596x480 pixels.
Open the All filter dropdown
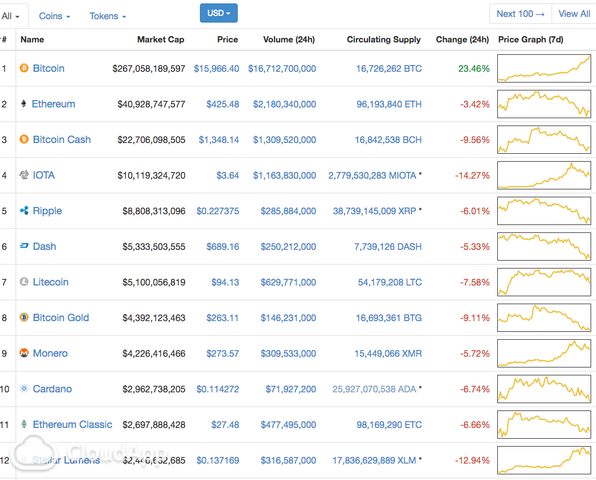(10, 16)
